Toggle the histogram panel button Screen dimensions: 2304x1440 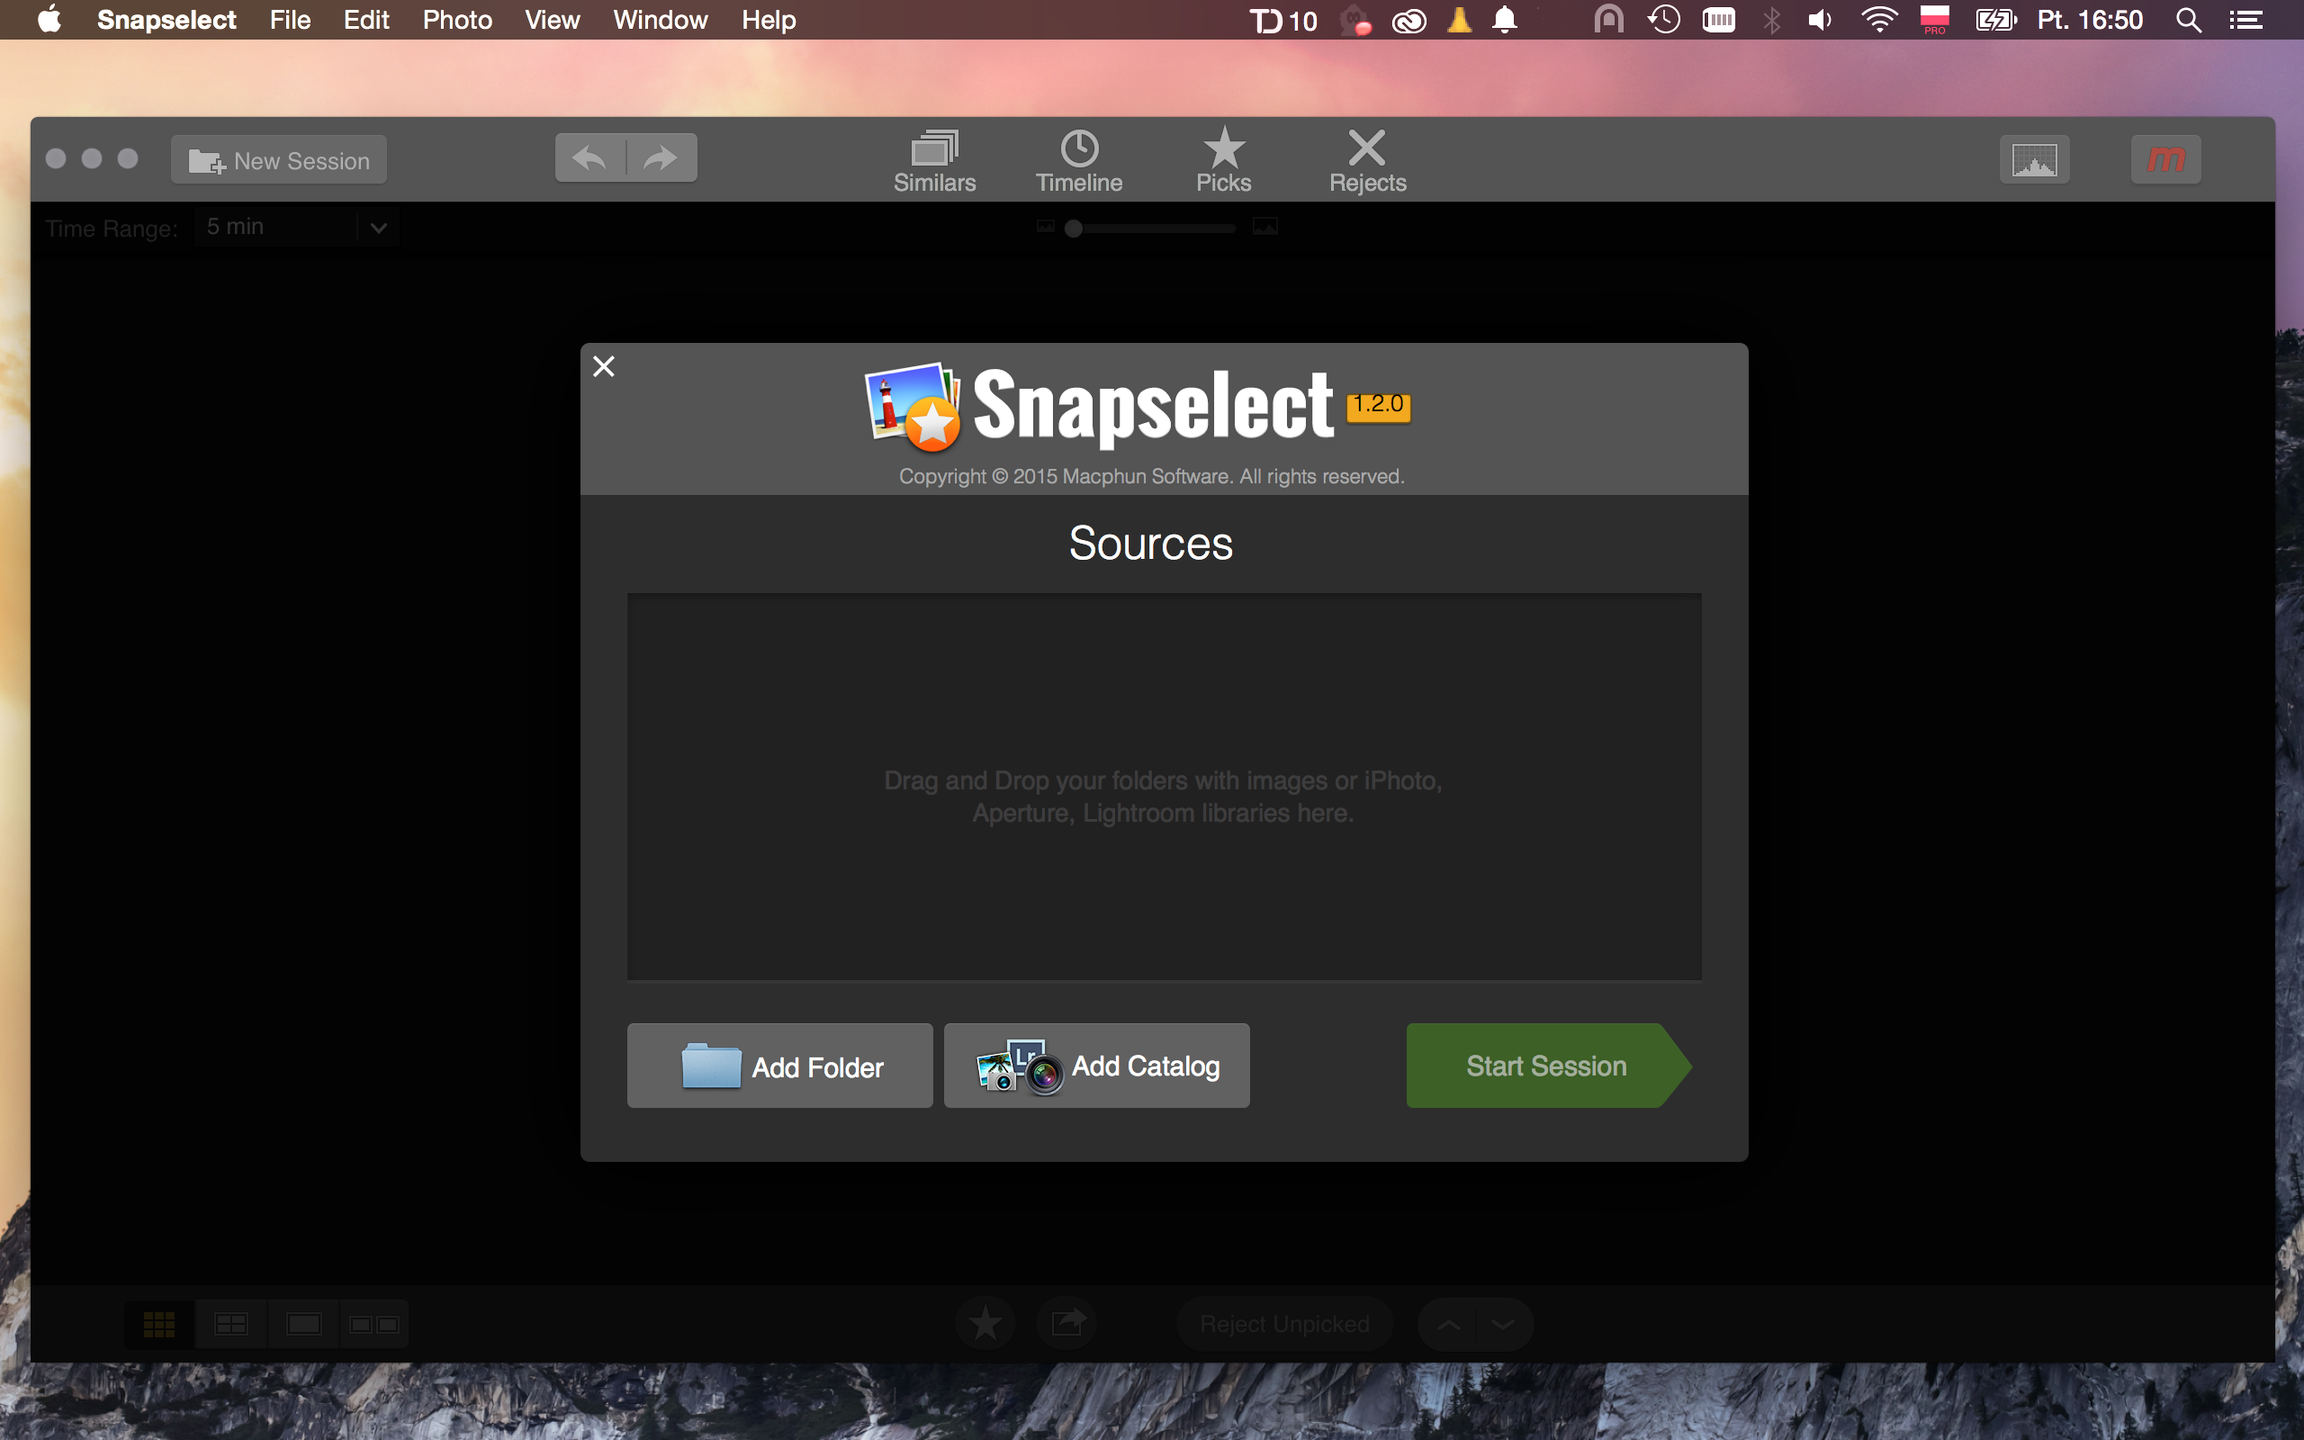[2034, 160]
